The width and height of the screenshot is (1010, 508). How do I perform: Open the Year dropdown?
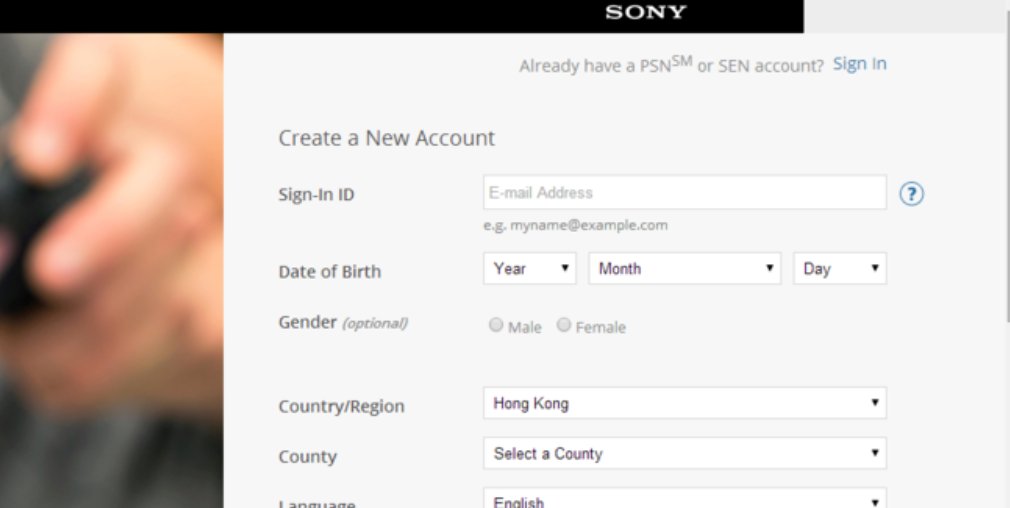pos(529,268)
